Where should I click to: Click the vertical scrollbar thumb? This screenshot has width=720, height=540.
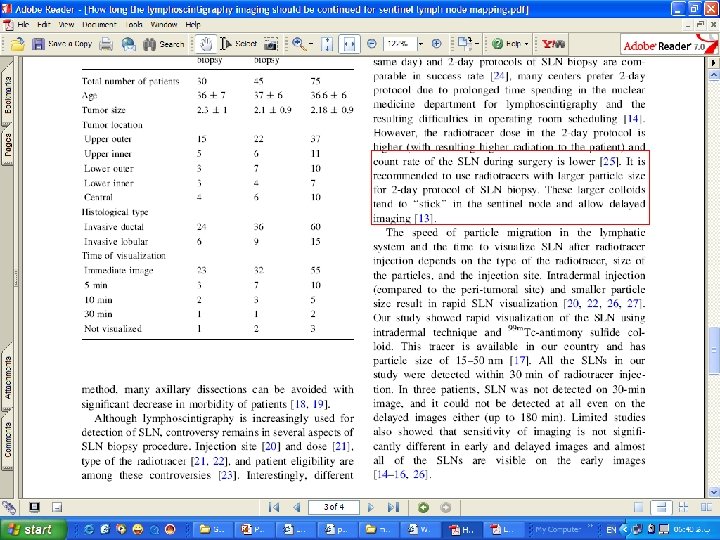point(714,350)
